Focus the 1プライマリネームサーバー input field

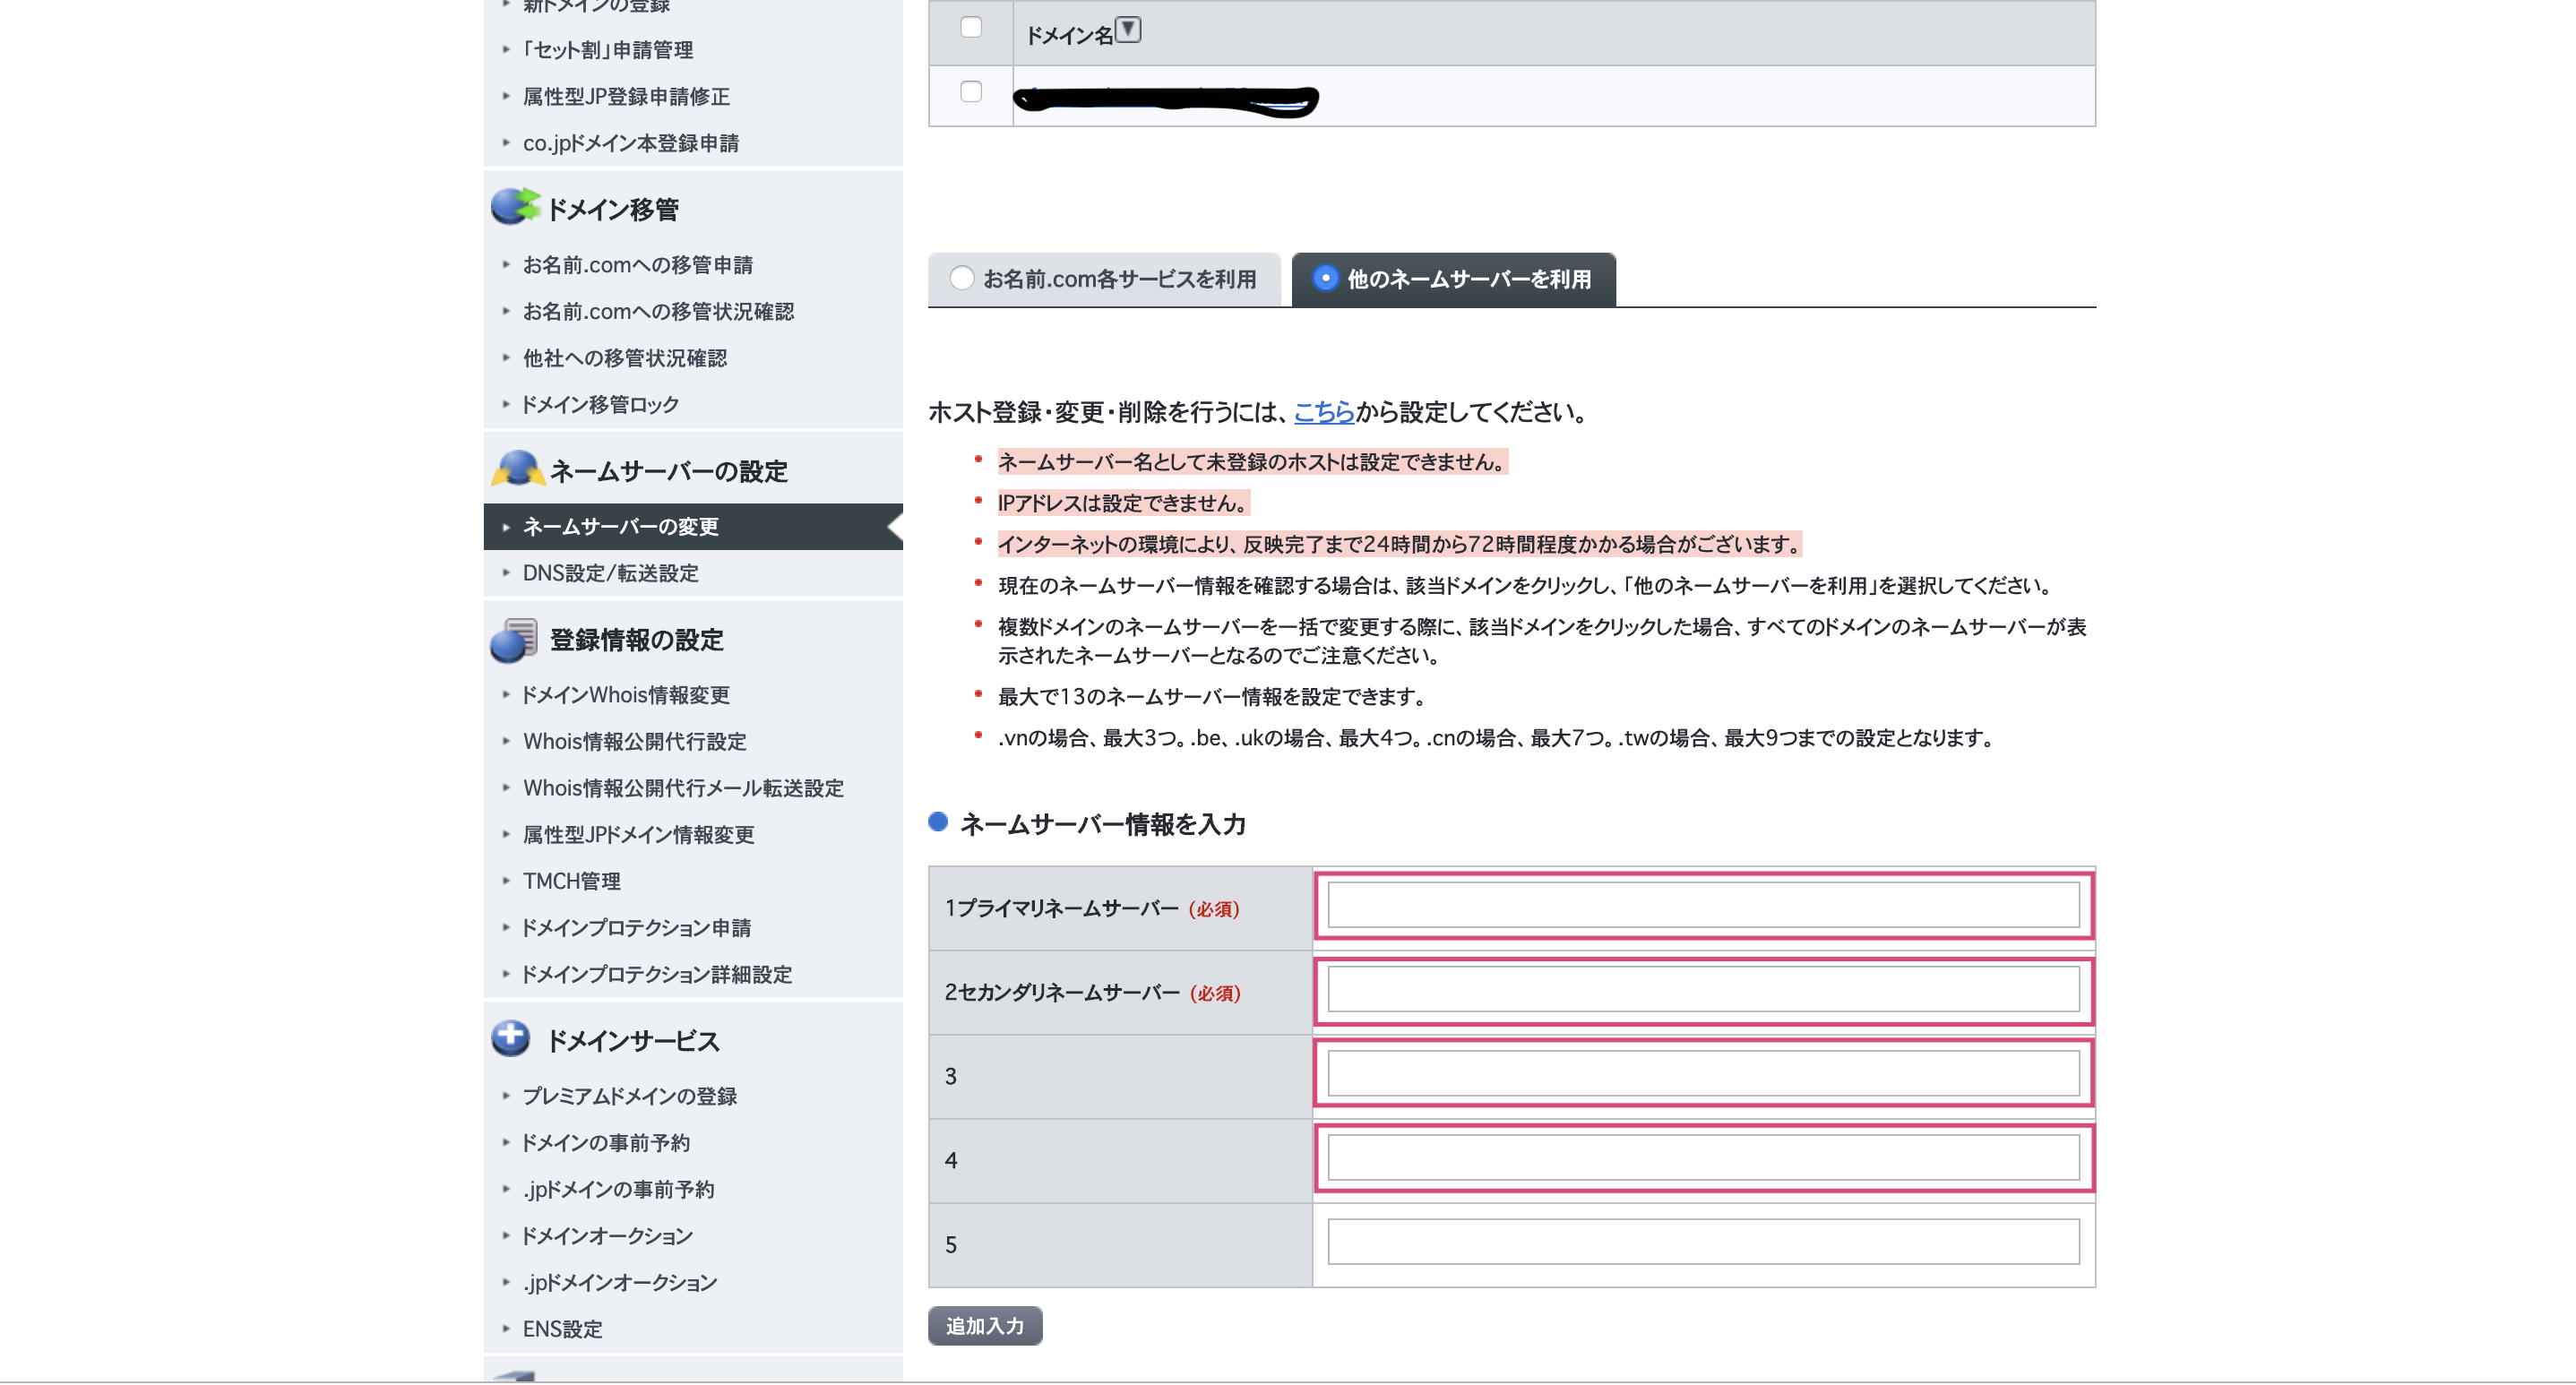pos(1703,905)
